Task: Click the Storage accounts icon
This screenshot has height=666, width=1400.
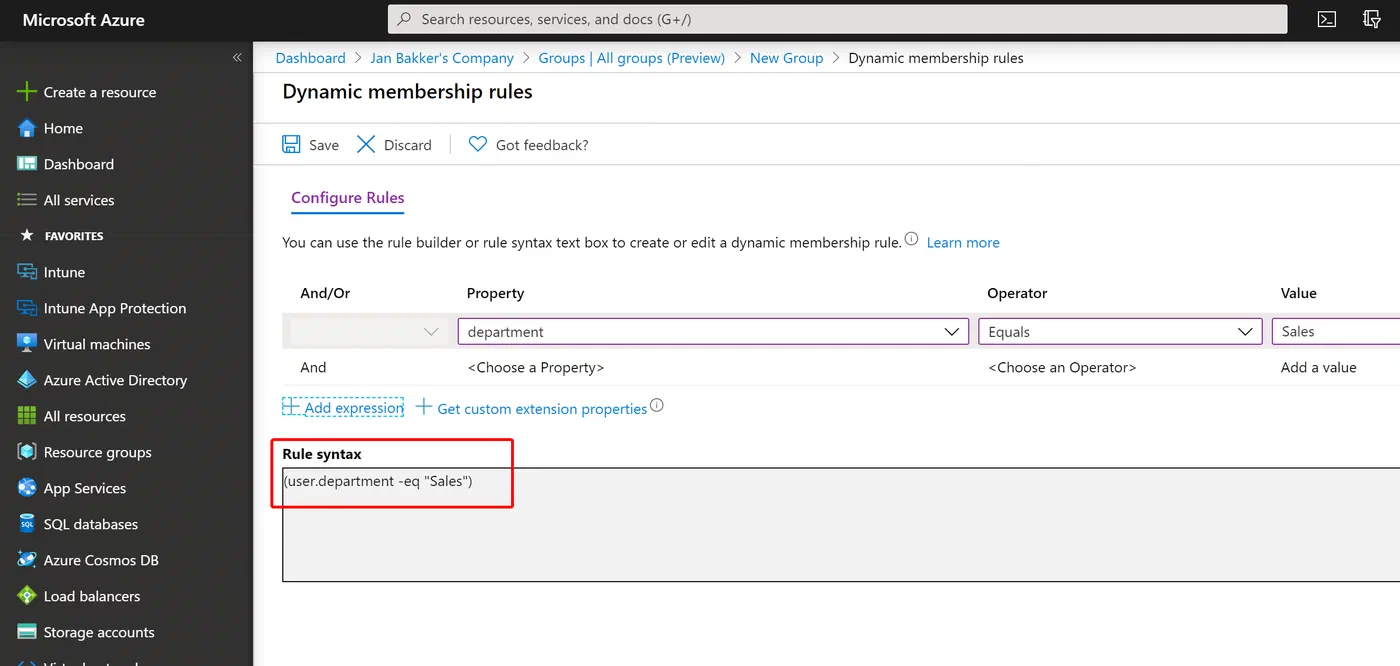Action: click(27, 632)
